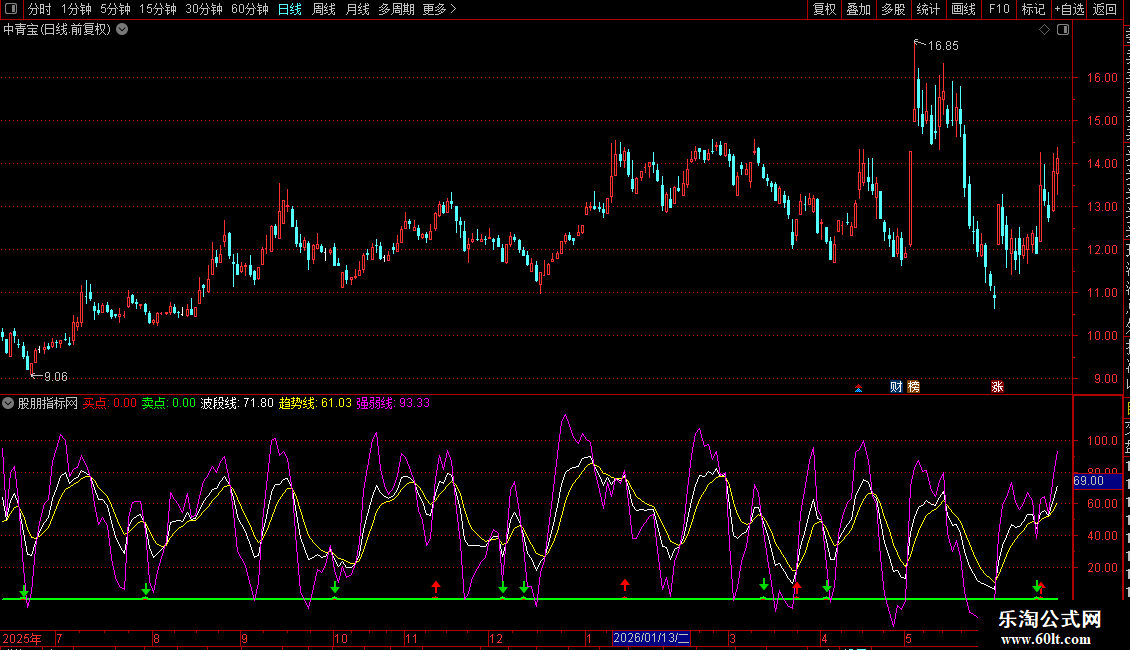
Task: Click the green buy arrow near month 10
Action: coord(335,589)
